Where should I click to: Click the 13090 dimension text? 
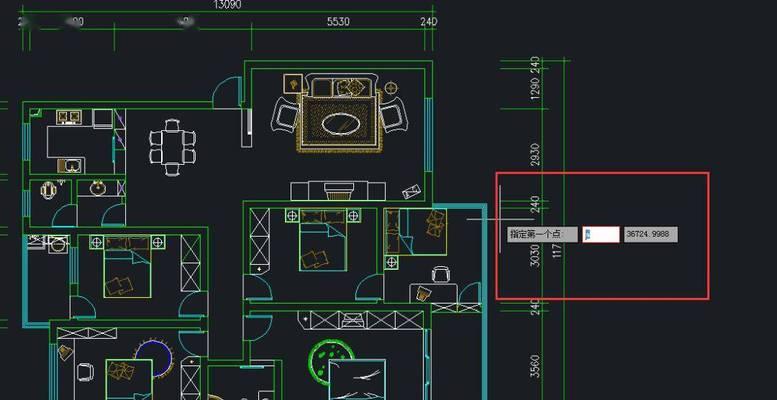click(228, 5)
